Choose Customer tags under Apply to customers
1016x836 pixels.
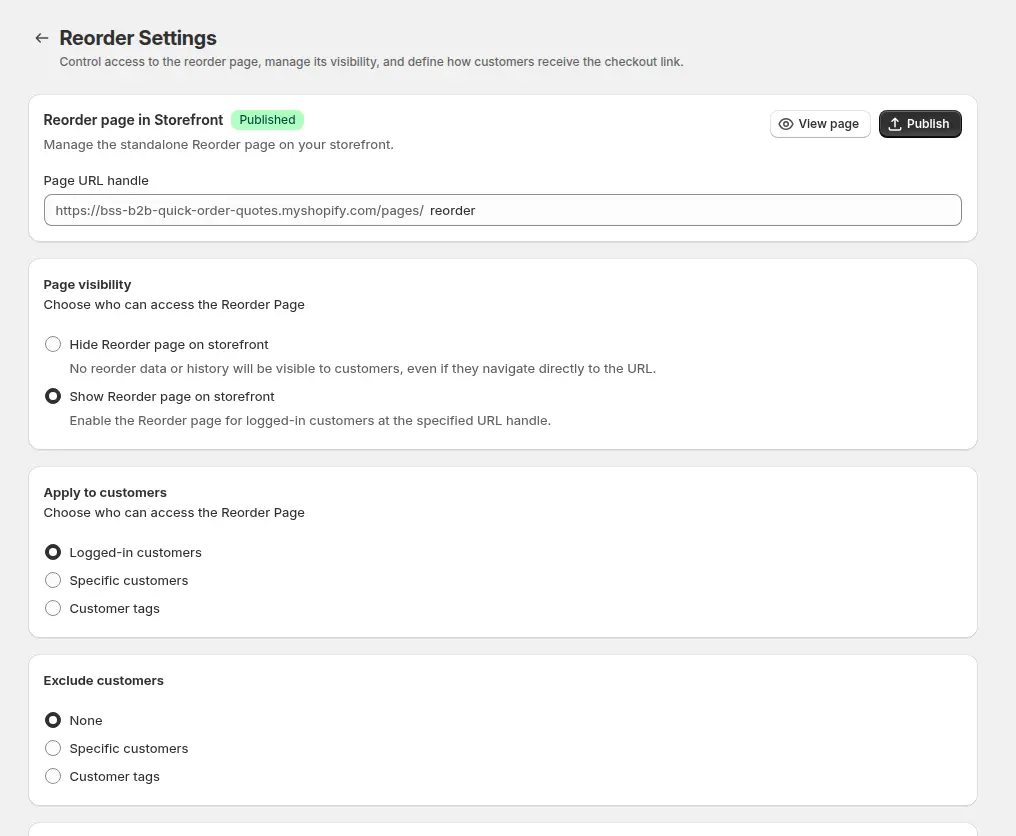point(53,608)
